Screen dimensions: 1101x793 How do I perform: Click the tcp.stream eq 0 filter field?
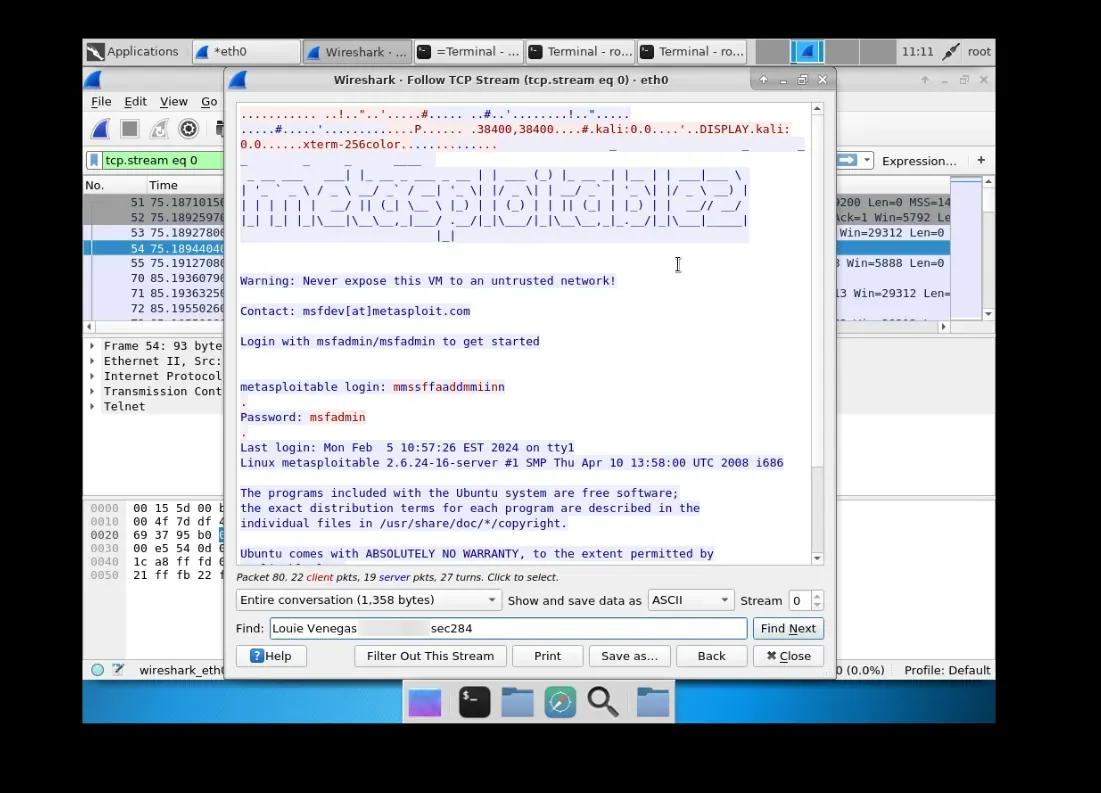coord(163,160)
